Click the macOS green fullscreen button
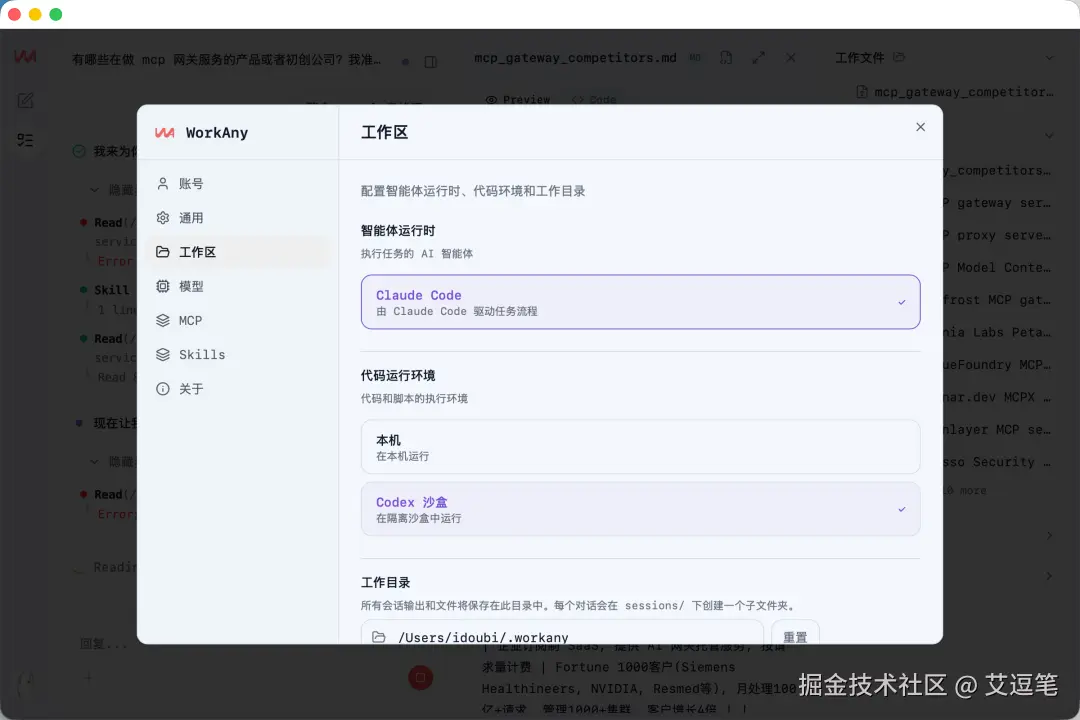1080x720 pixels. click(x=56, y=14)
